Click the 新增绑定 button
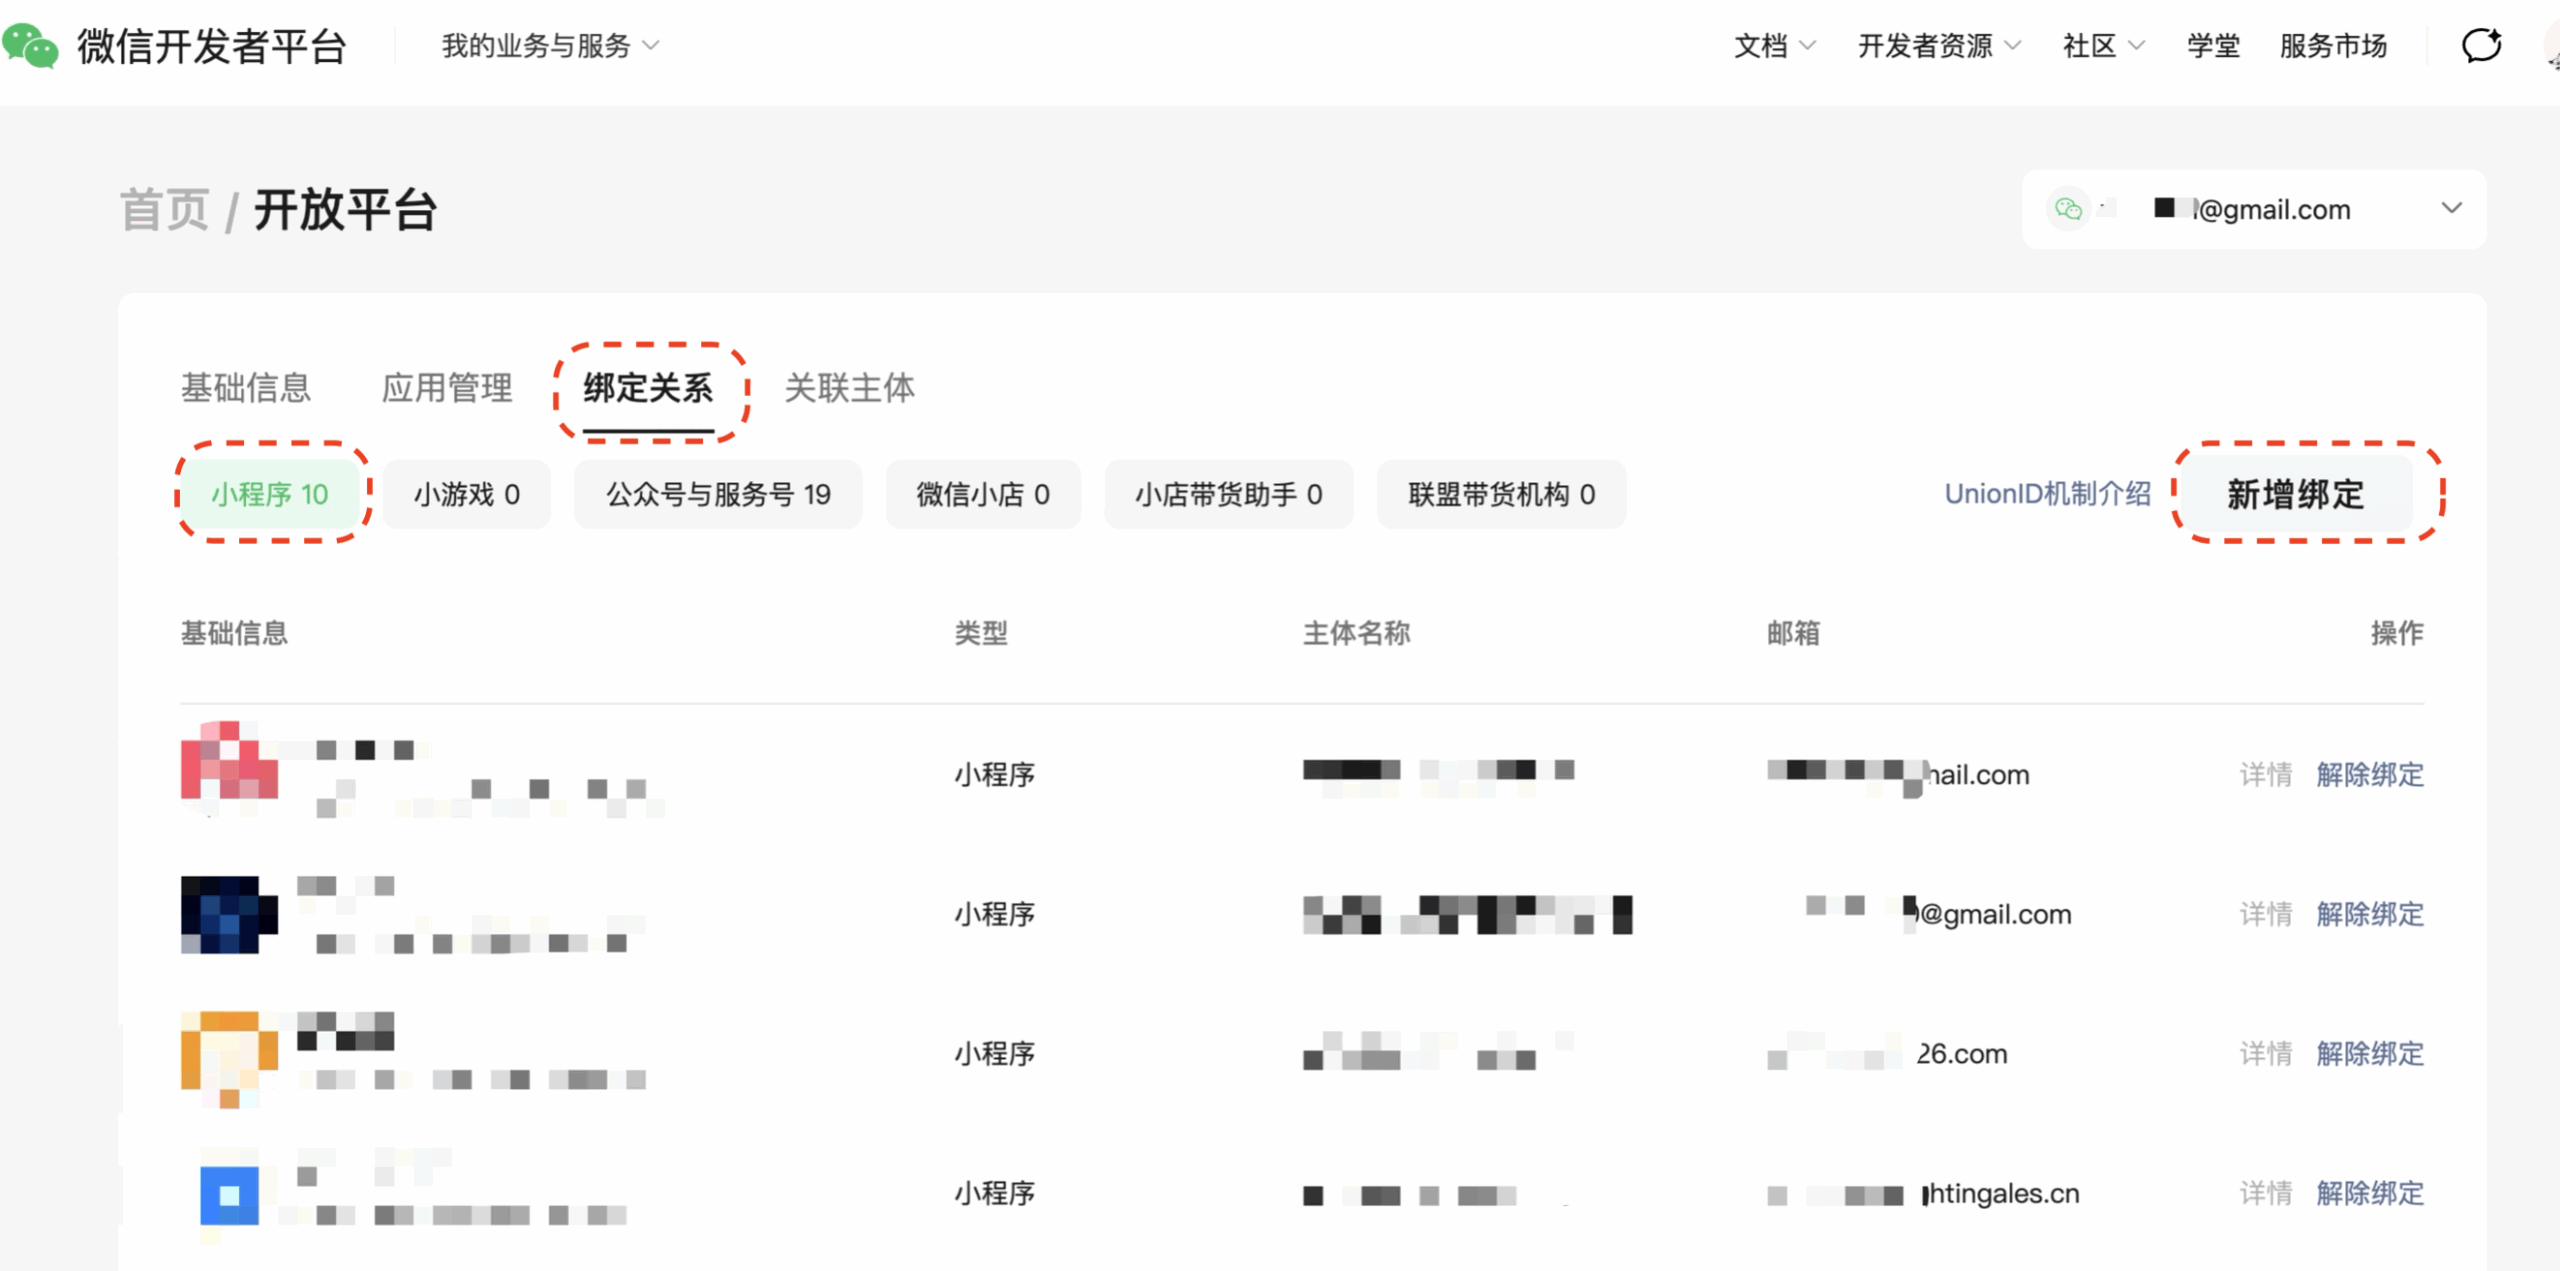 [2294, 494]
